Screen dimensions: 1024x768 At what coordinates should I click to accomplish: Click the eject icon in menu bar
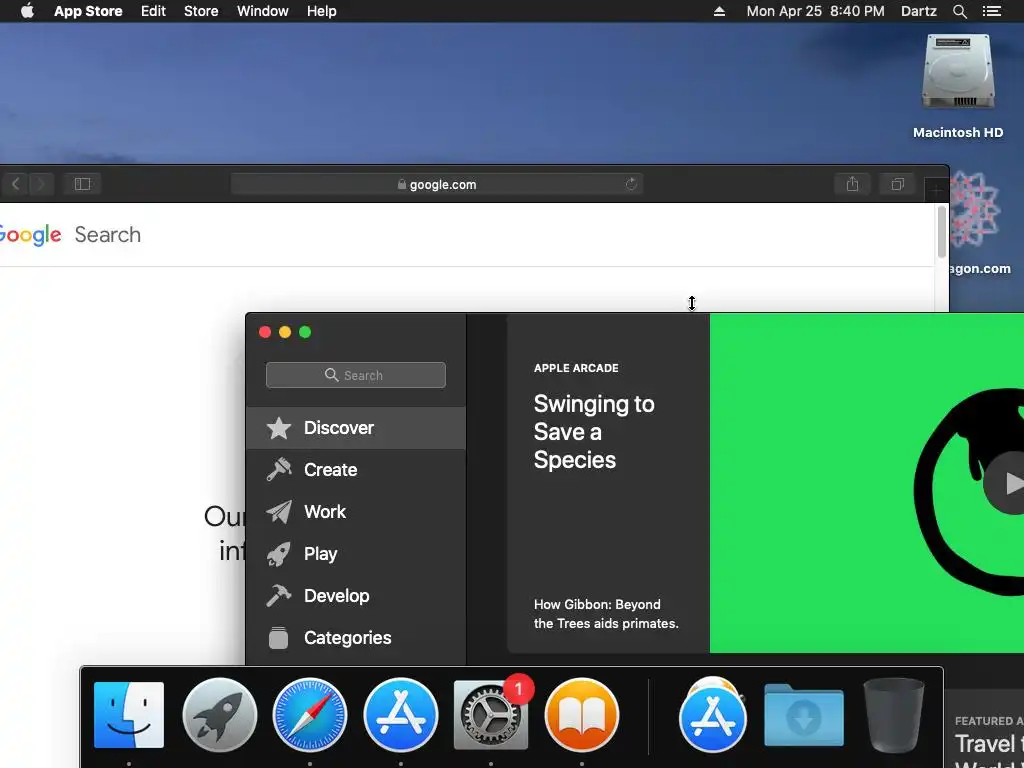719,11
